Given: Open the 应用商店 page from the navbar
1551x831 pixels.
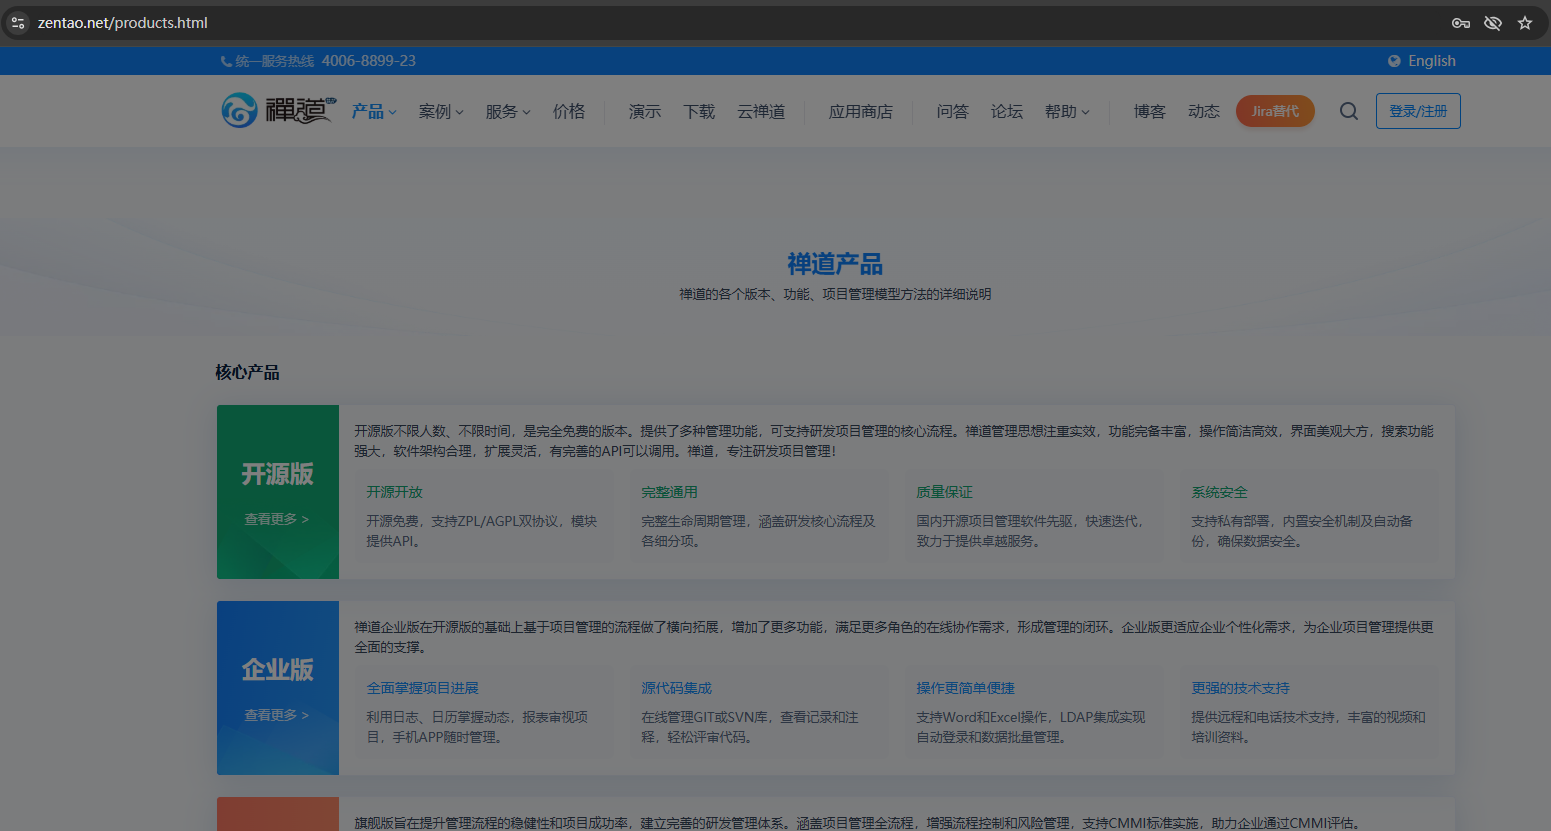Looking at the screenshot, I should (861, 111).
